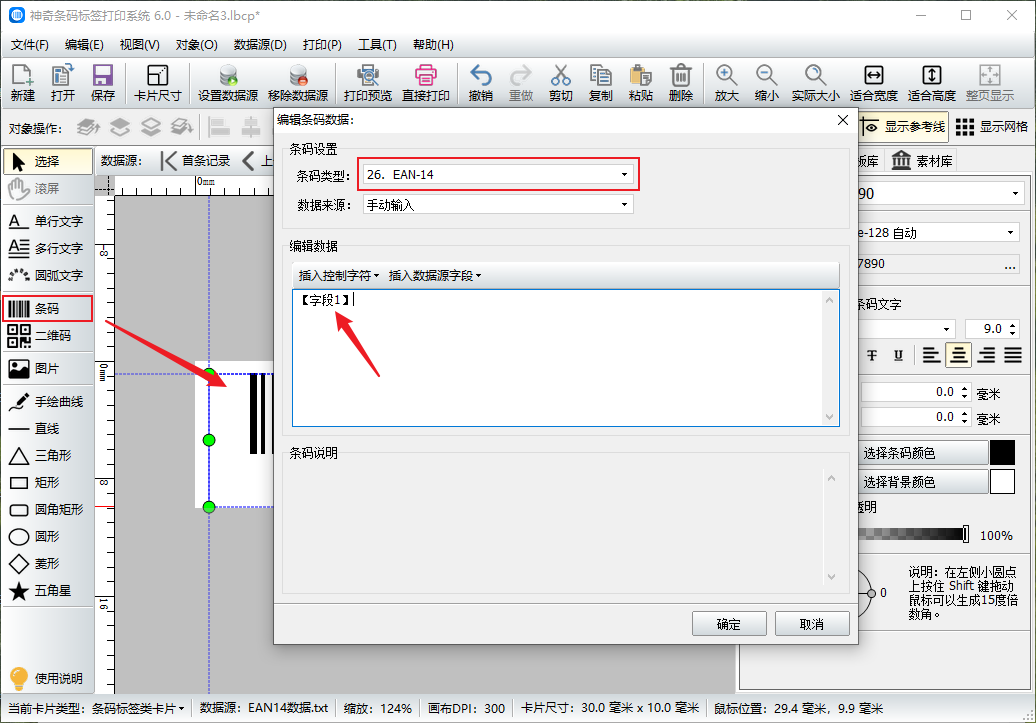Screen dimensions: 1036x723
Task: Toggle 显示网格 grid display
Action: (x=992, y=127)
